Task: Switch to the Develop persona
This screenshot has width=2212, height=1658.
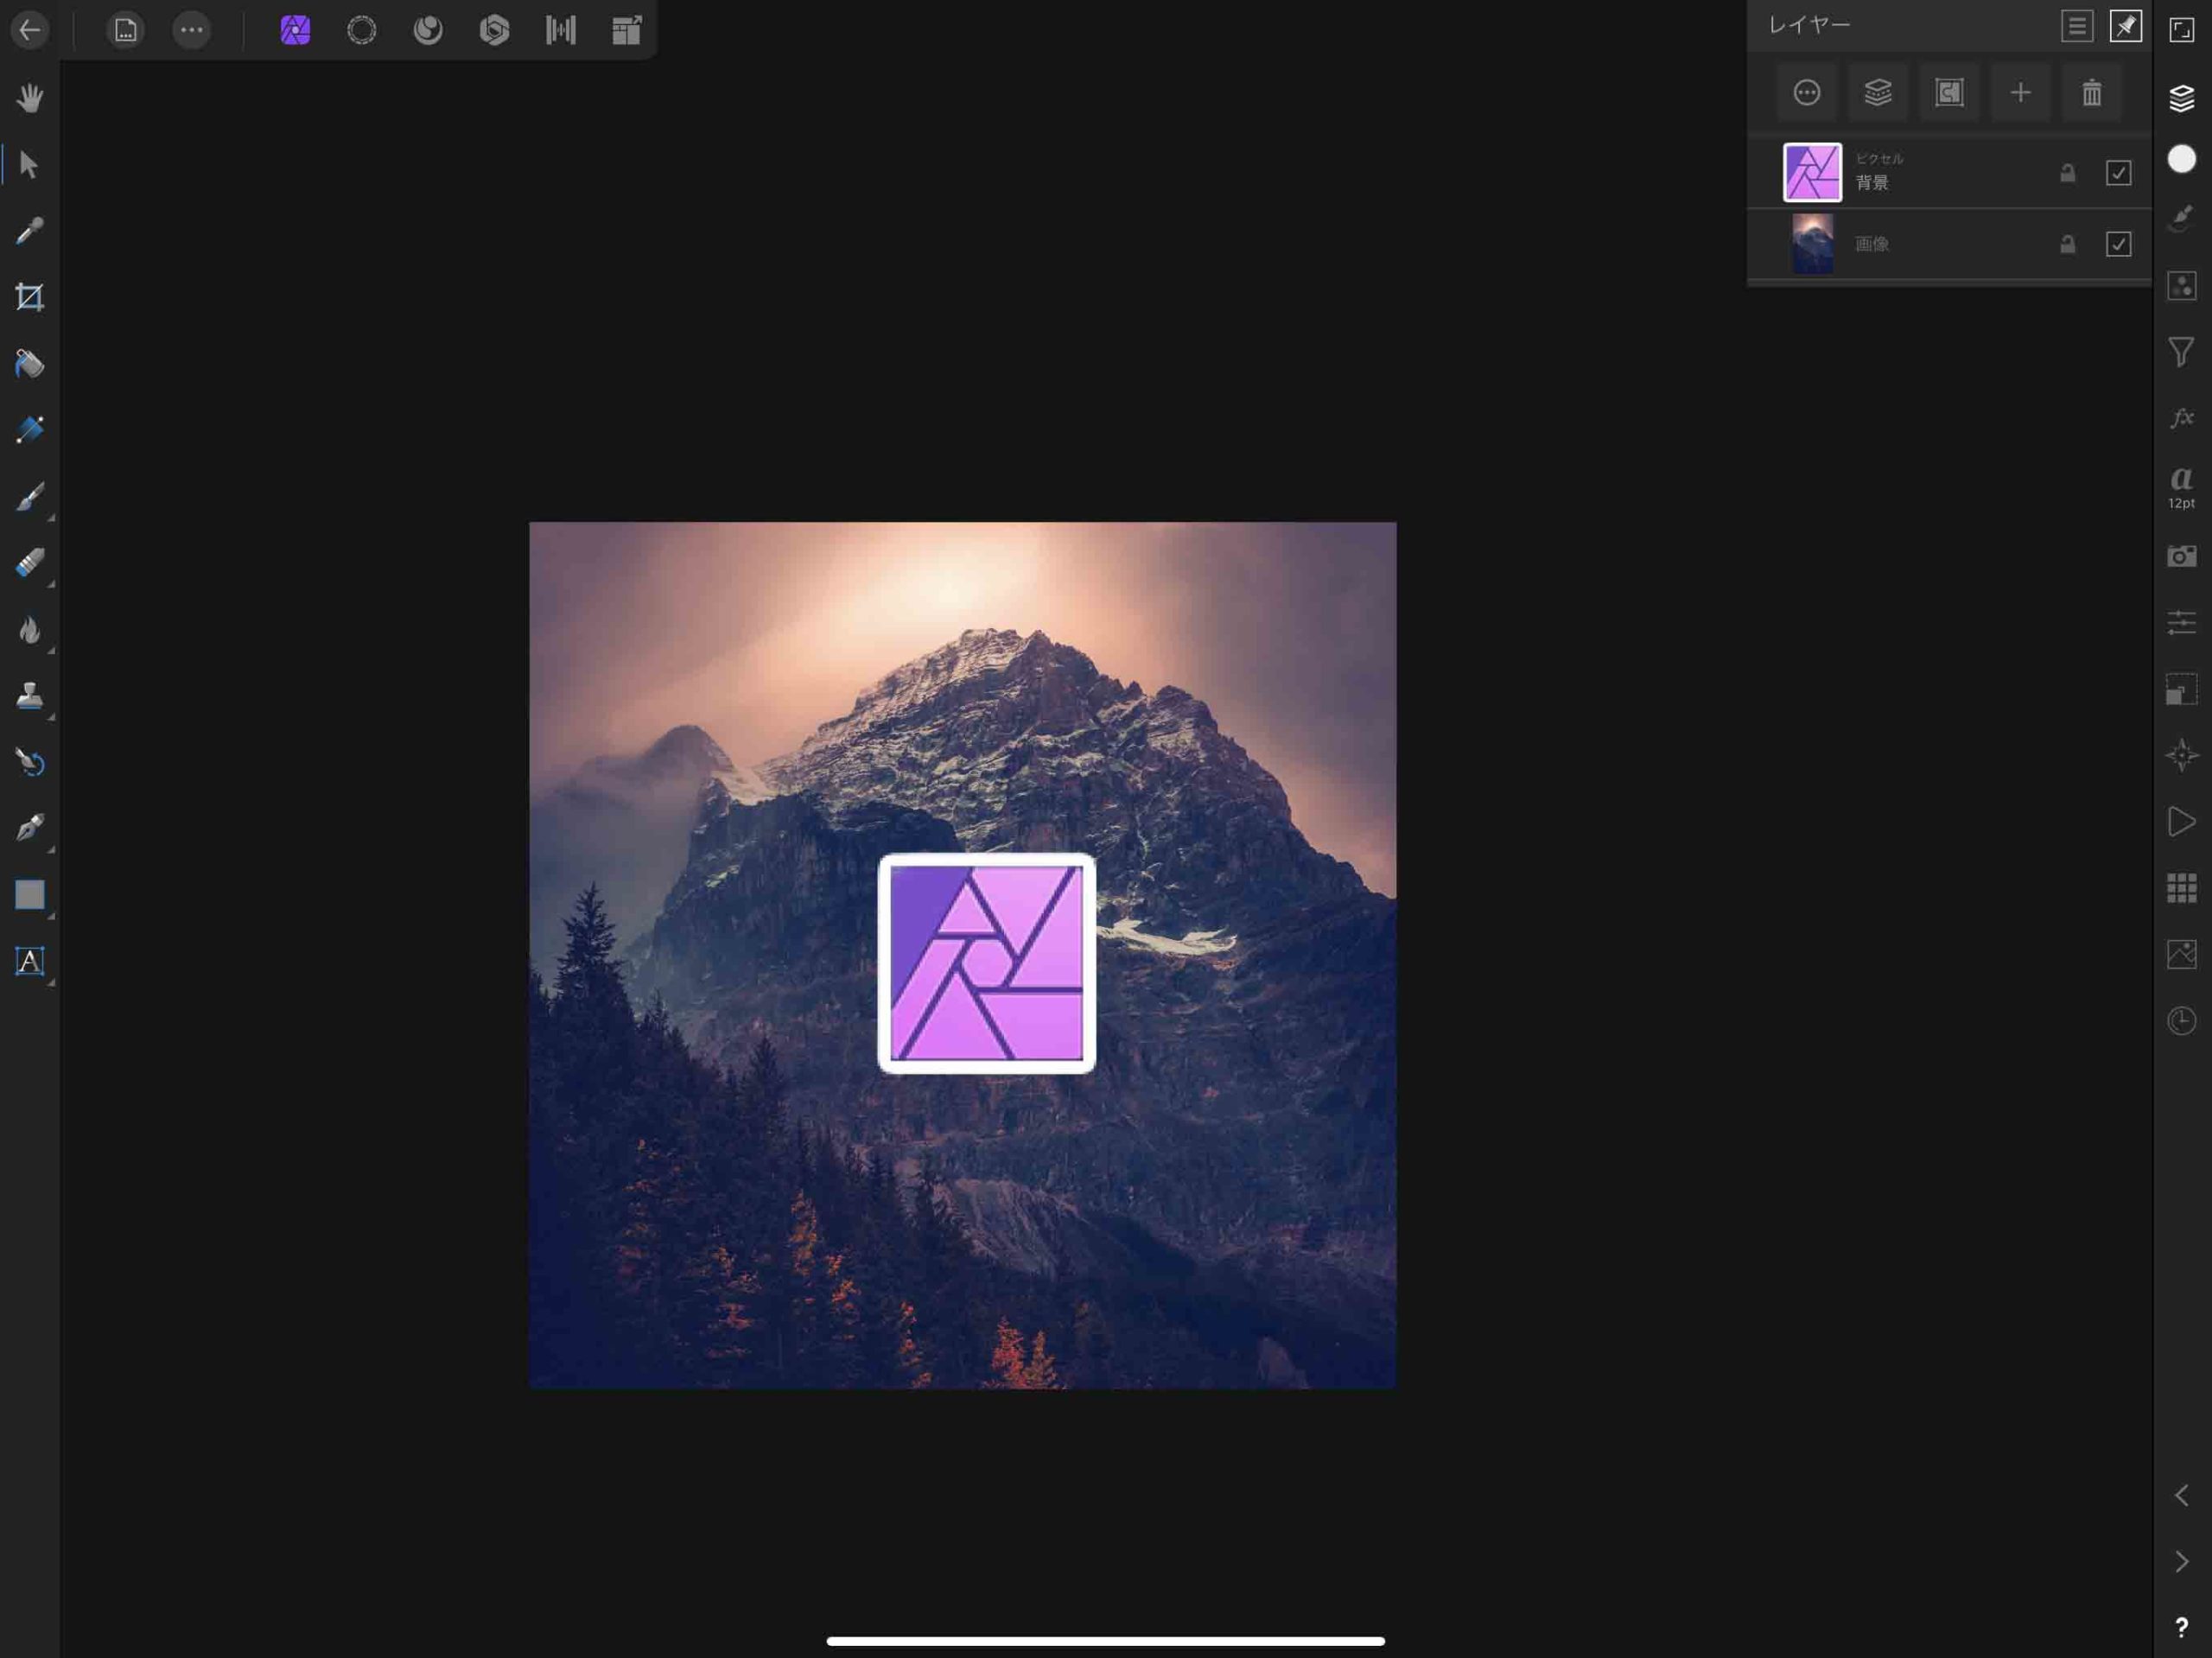Action: [x=494, y=30]
